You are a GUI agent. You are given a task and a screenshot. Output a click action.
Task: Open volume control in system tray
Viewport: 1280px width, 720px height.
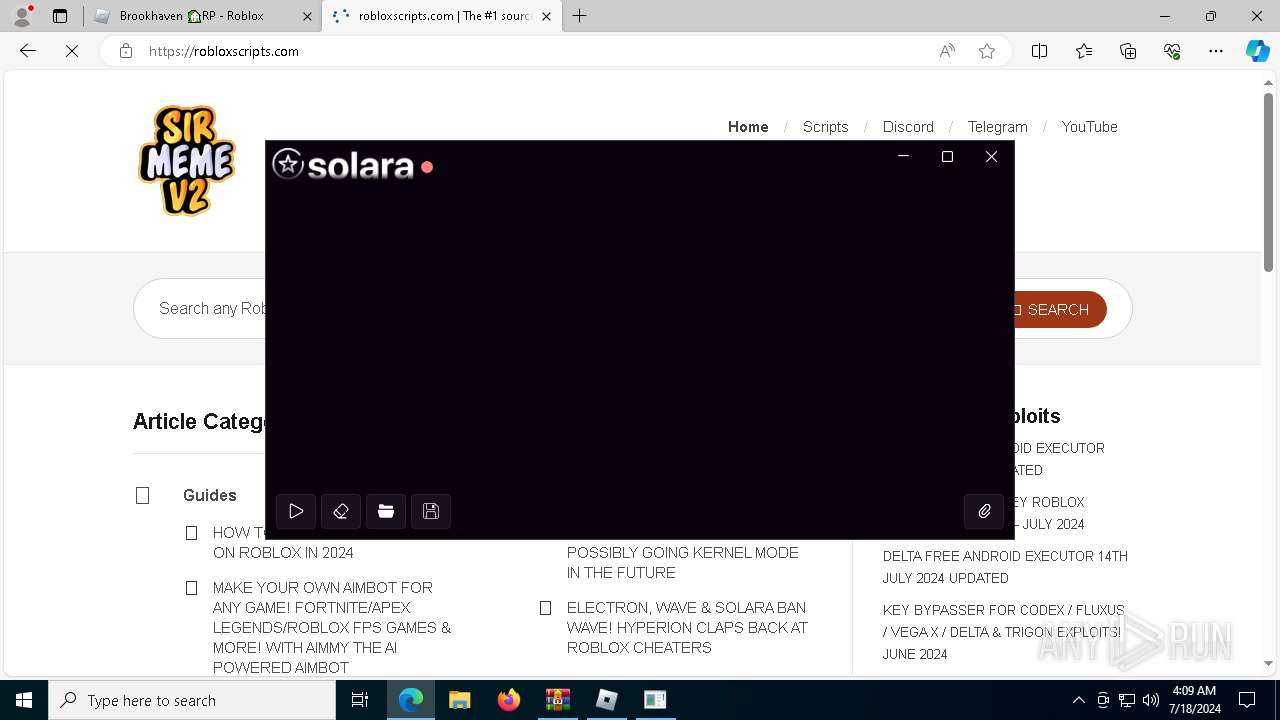[x=1150, y=700]
